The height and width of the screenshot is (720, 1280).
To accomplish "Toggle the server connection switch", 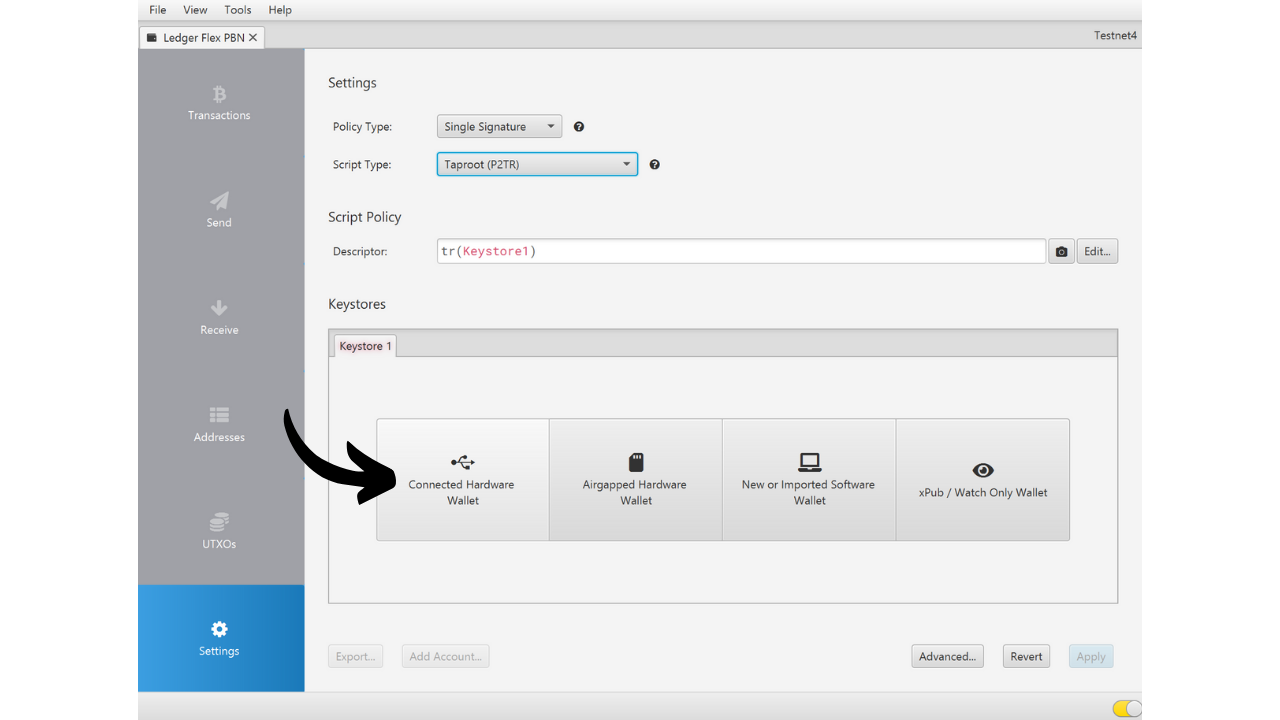I will point(1126,708).
